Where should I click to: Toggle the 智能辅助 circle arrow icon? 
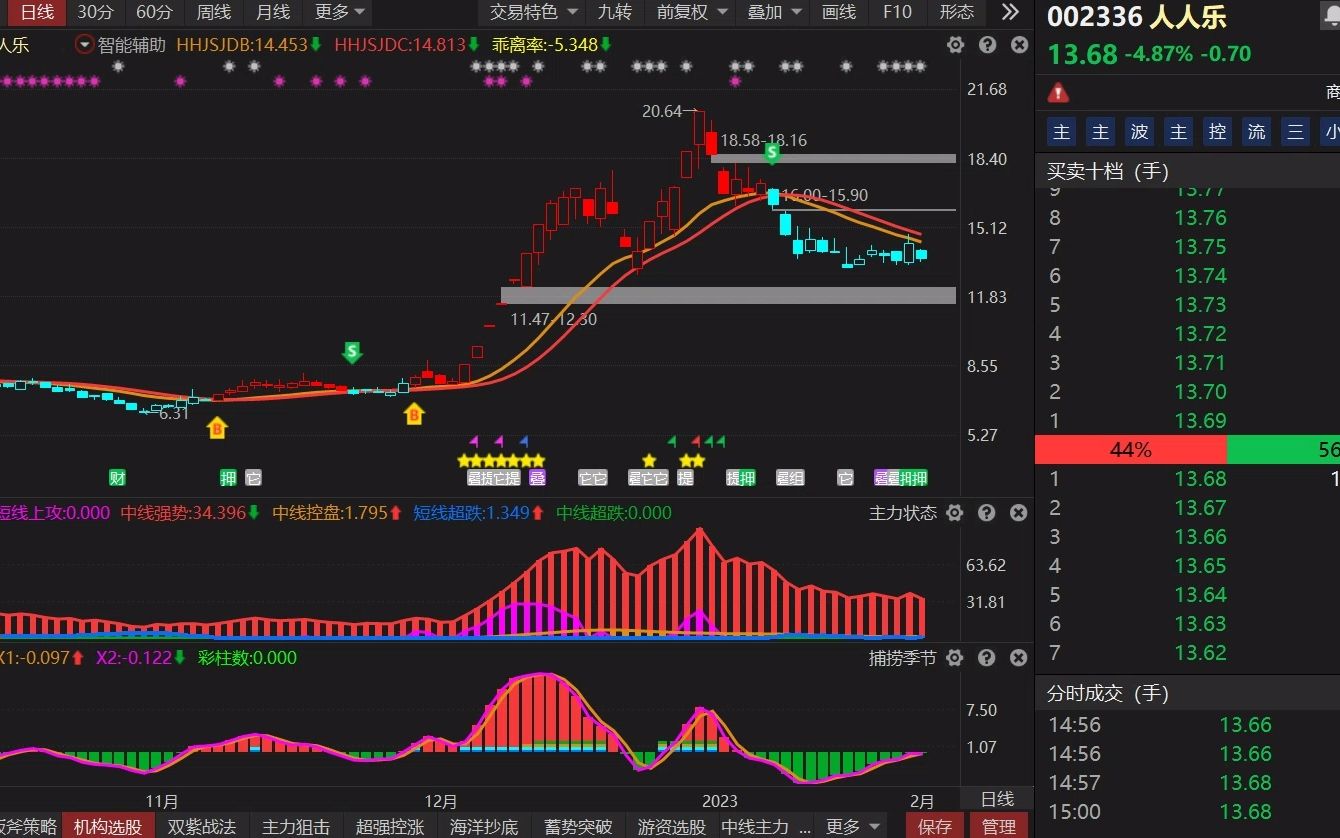[84, 45]
